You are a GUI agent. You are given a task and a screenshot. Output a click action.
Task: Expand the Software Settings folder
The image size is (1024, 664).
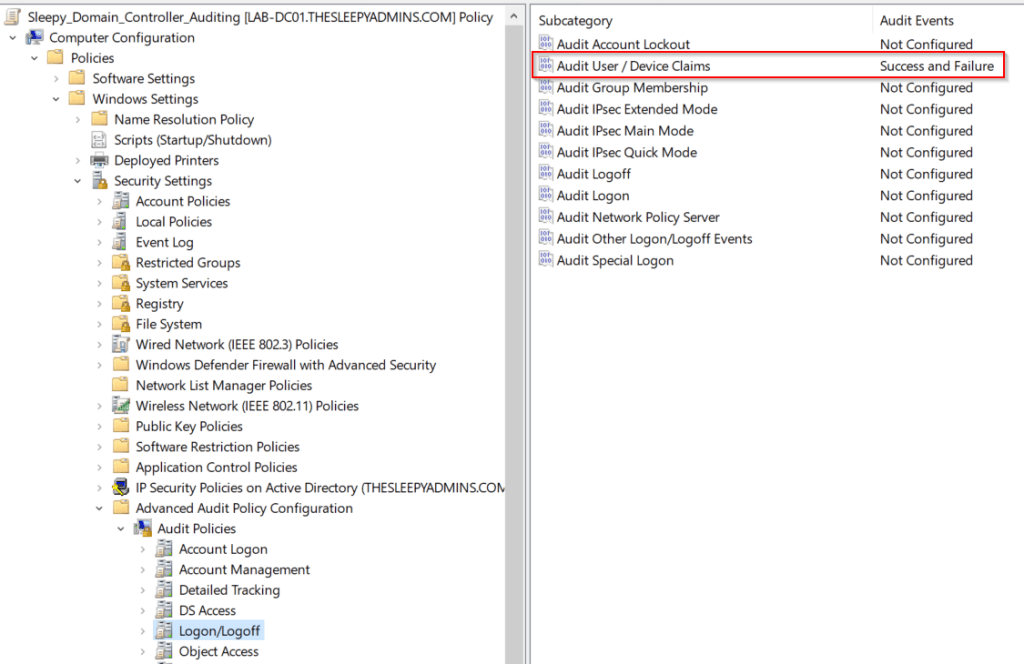click(57, 79)
